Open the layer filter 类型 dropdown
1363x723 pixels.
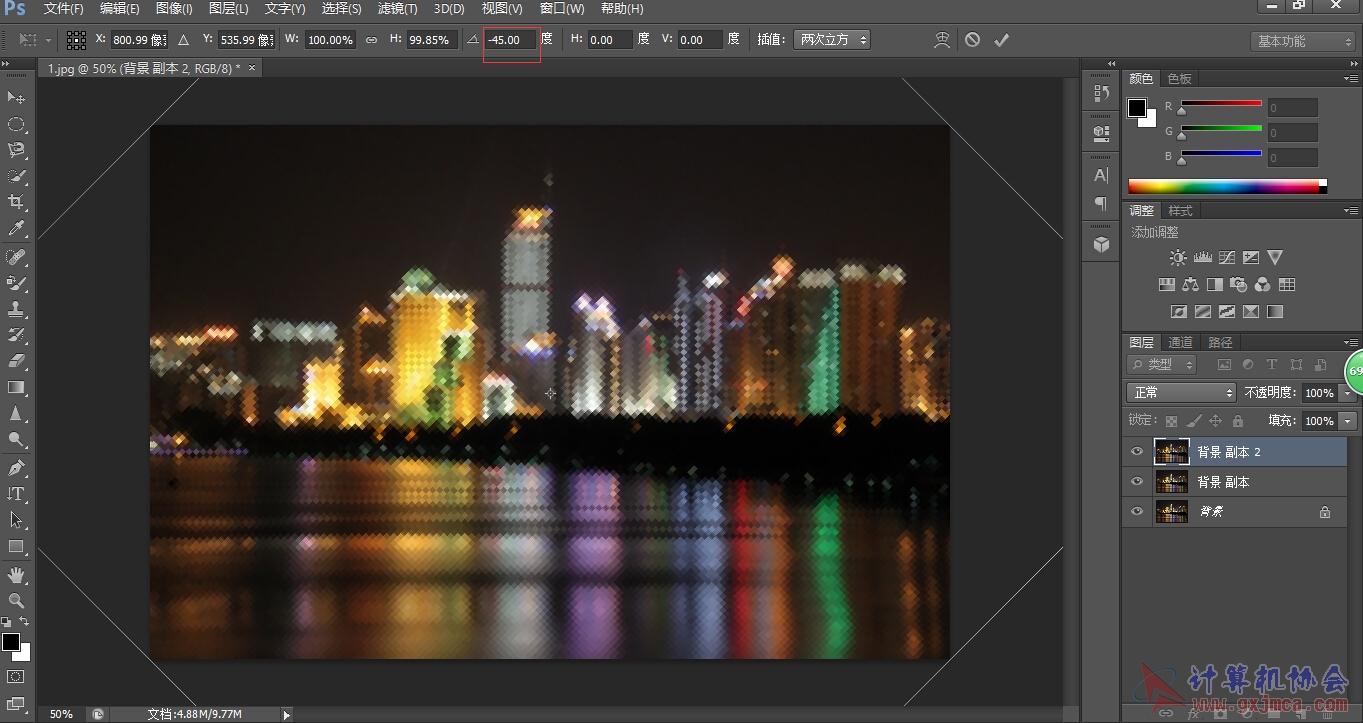(1162, 365)
